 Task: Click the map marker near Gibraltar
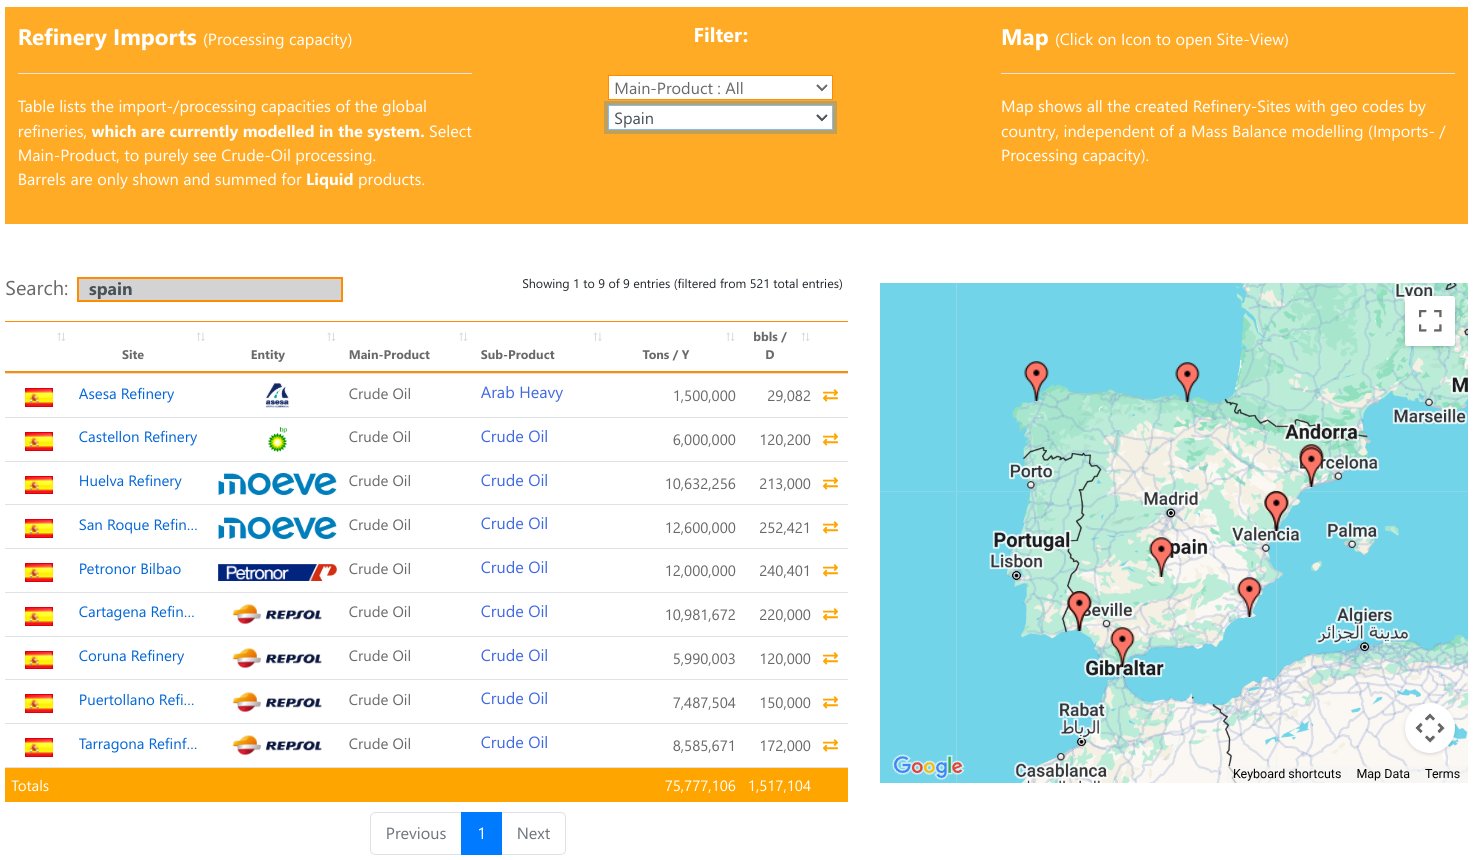[x=1122, y=643]
